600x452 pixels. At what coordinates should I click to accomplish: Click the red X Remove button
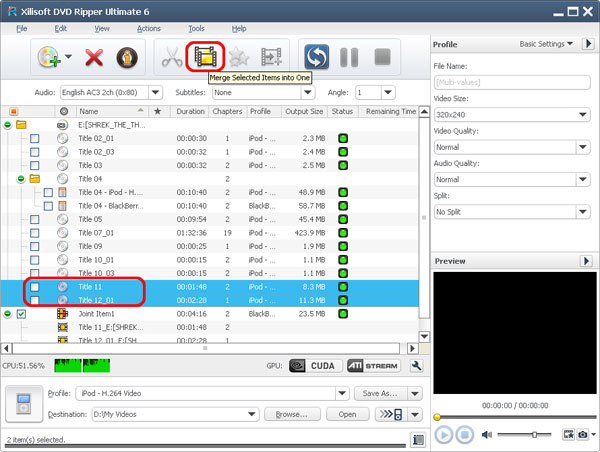click(x=94, y=58)
